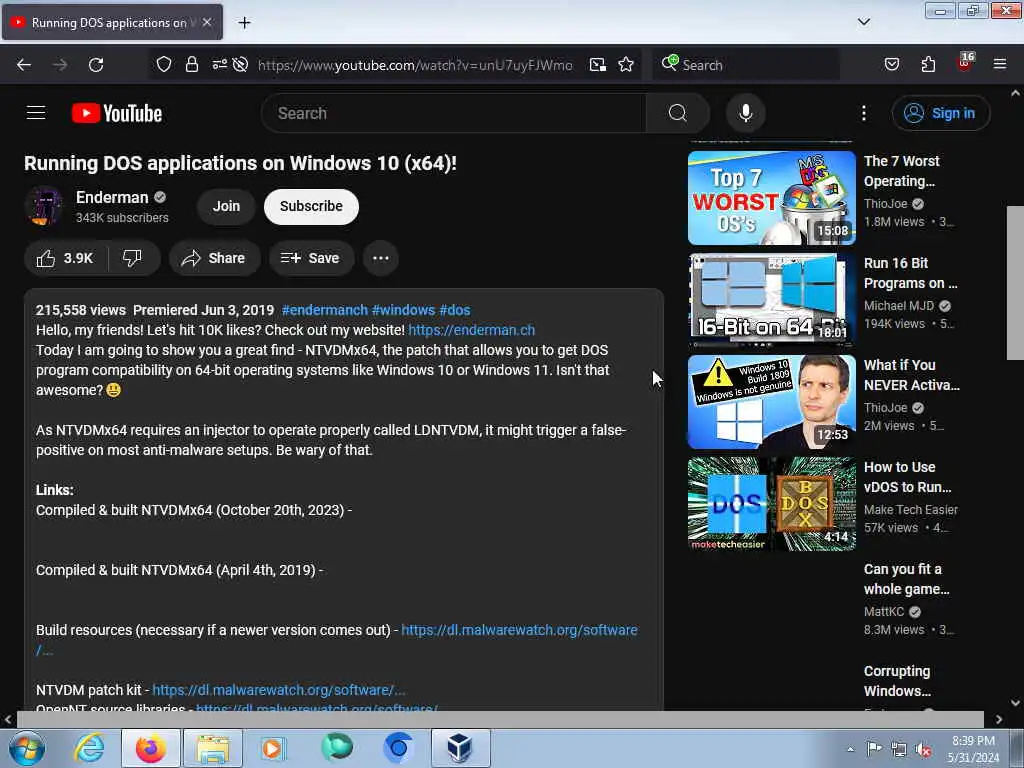The width and height of the screenshot is (1024, 768).
Task: Open Pocket save icon in toolbar
Action: (x=891, y=65)
